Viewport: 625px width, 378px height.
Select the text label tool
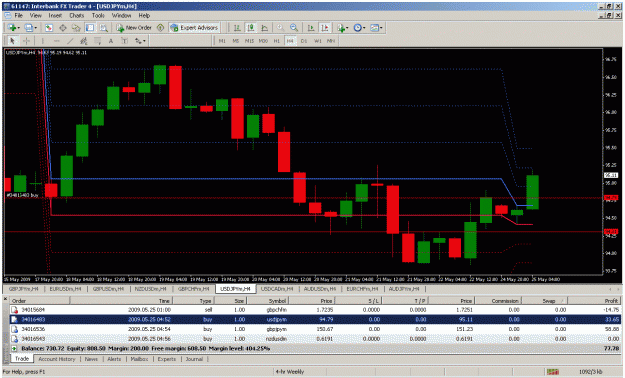[124, 41]
